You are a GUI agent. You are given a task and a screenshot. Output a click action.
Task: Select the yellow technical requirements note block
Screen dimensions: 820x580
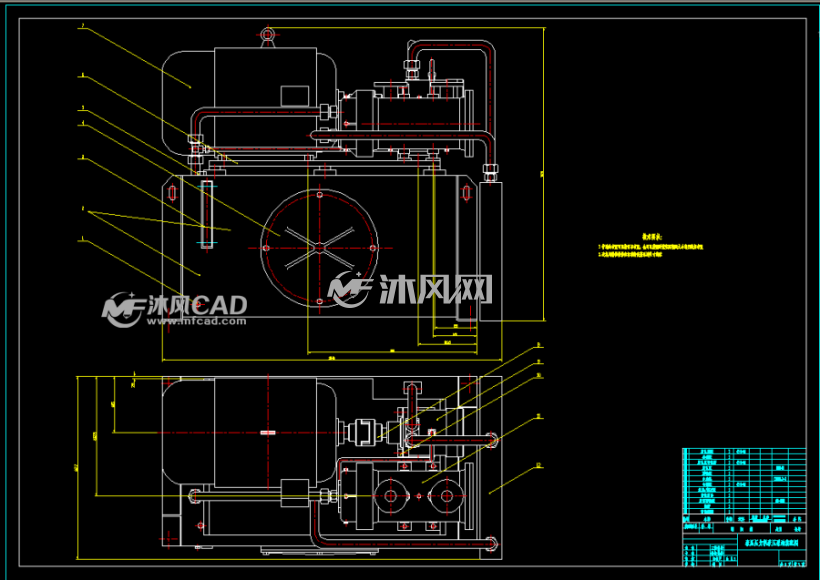(651, 246)
